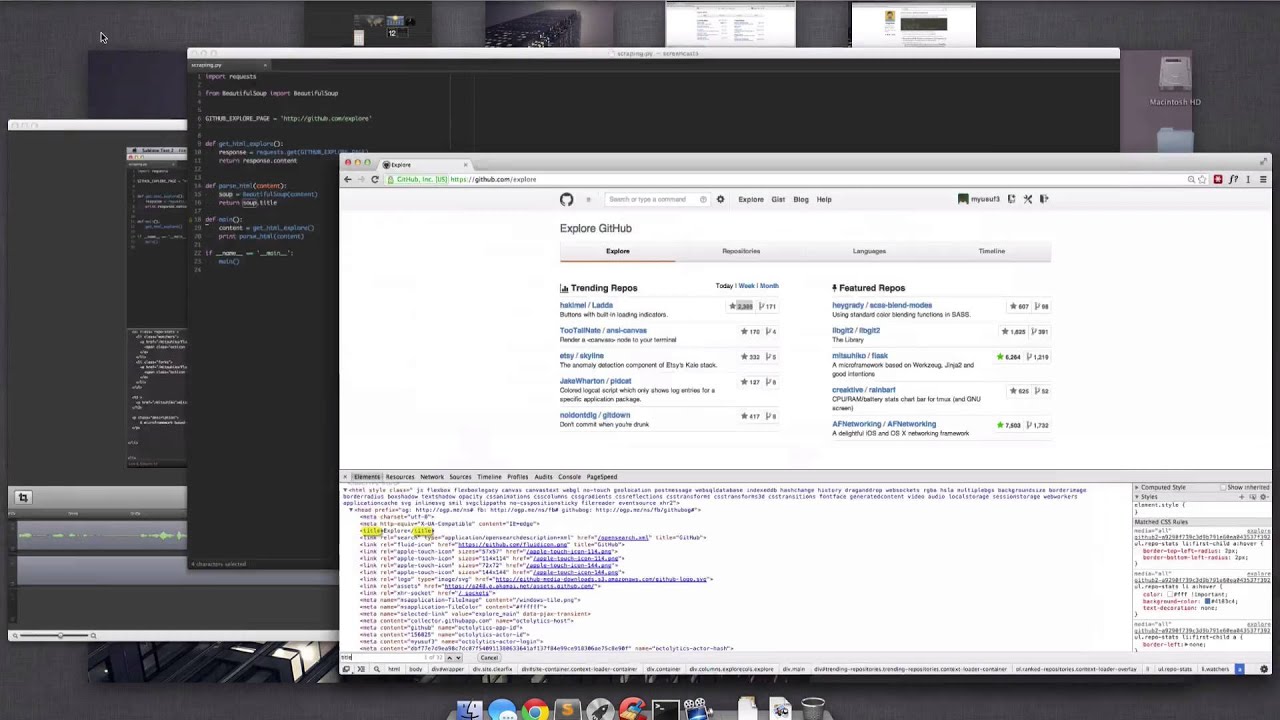Reload the github.com/explore page

[375, 179]
